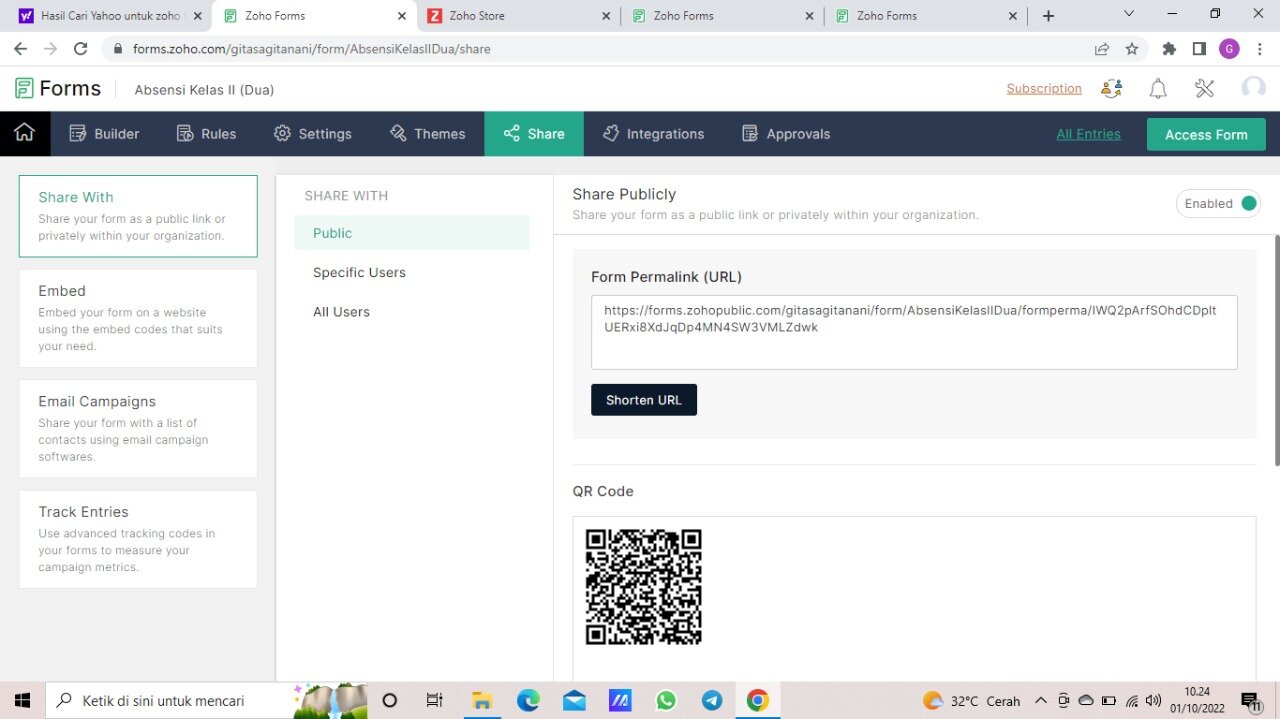The height and width of the screenshot is (719, 1280).
Task: Close the Zoho Store browser tab
Action: 606,16
